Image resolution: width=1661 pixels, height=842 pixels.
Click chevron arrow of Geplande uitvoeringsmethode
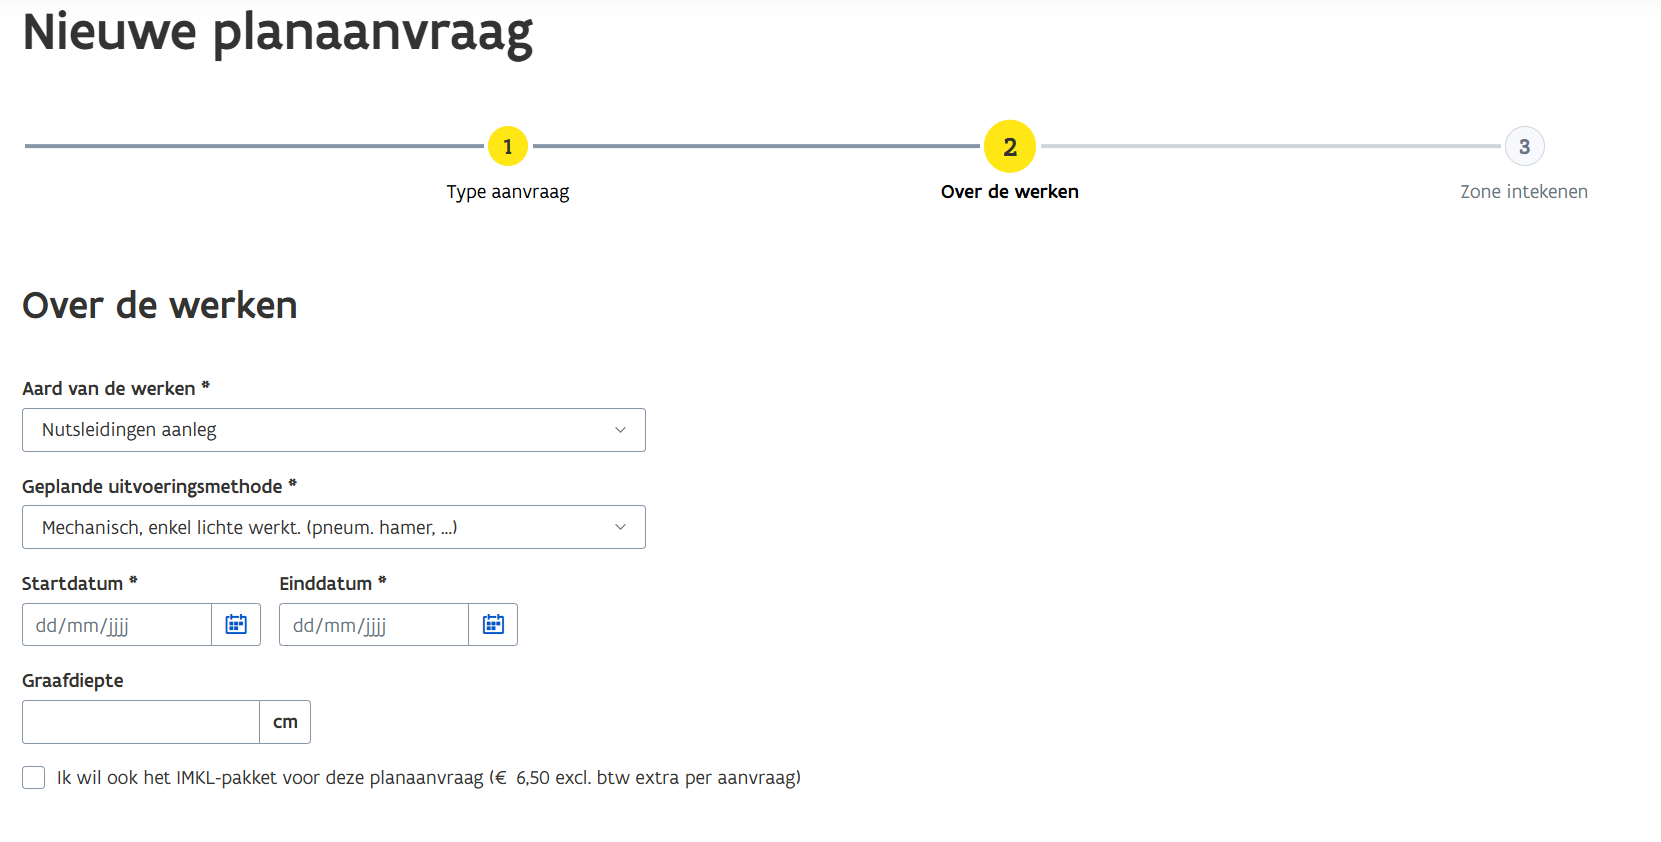tap(620, 527)
